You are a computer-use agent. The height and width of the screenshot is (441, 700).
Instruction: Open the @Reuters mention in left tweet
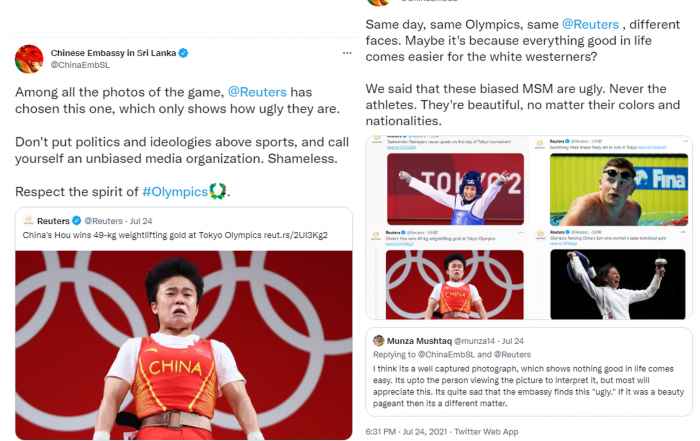click(x=257, y=92)
